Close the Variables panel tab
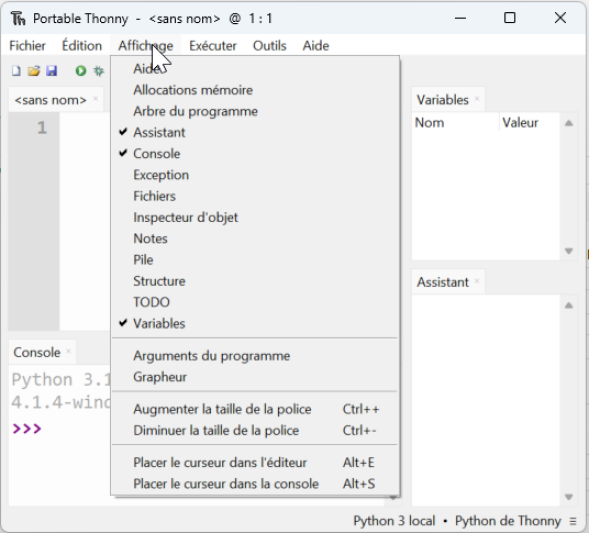The image size is (589, 533). [x=477, y=99]
